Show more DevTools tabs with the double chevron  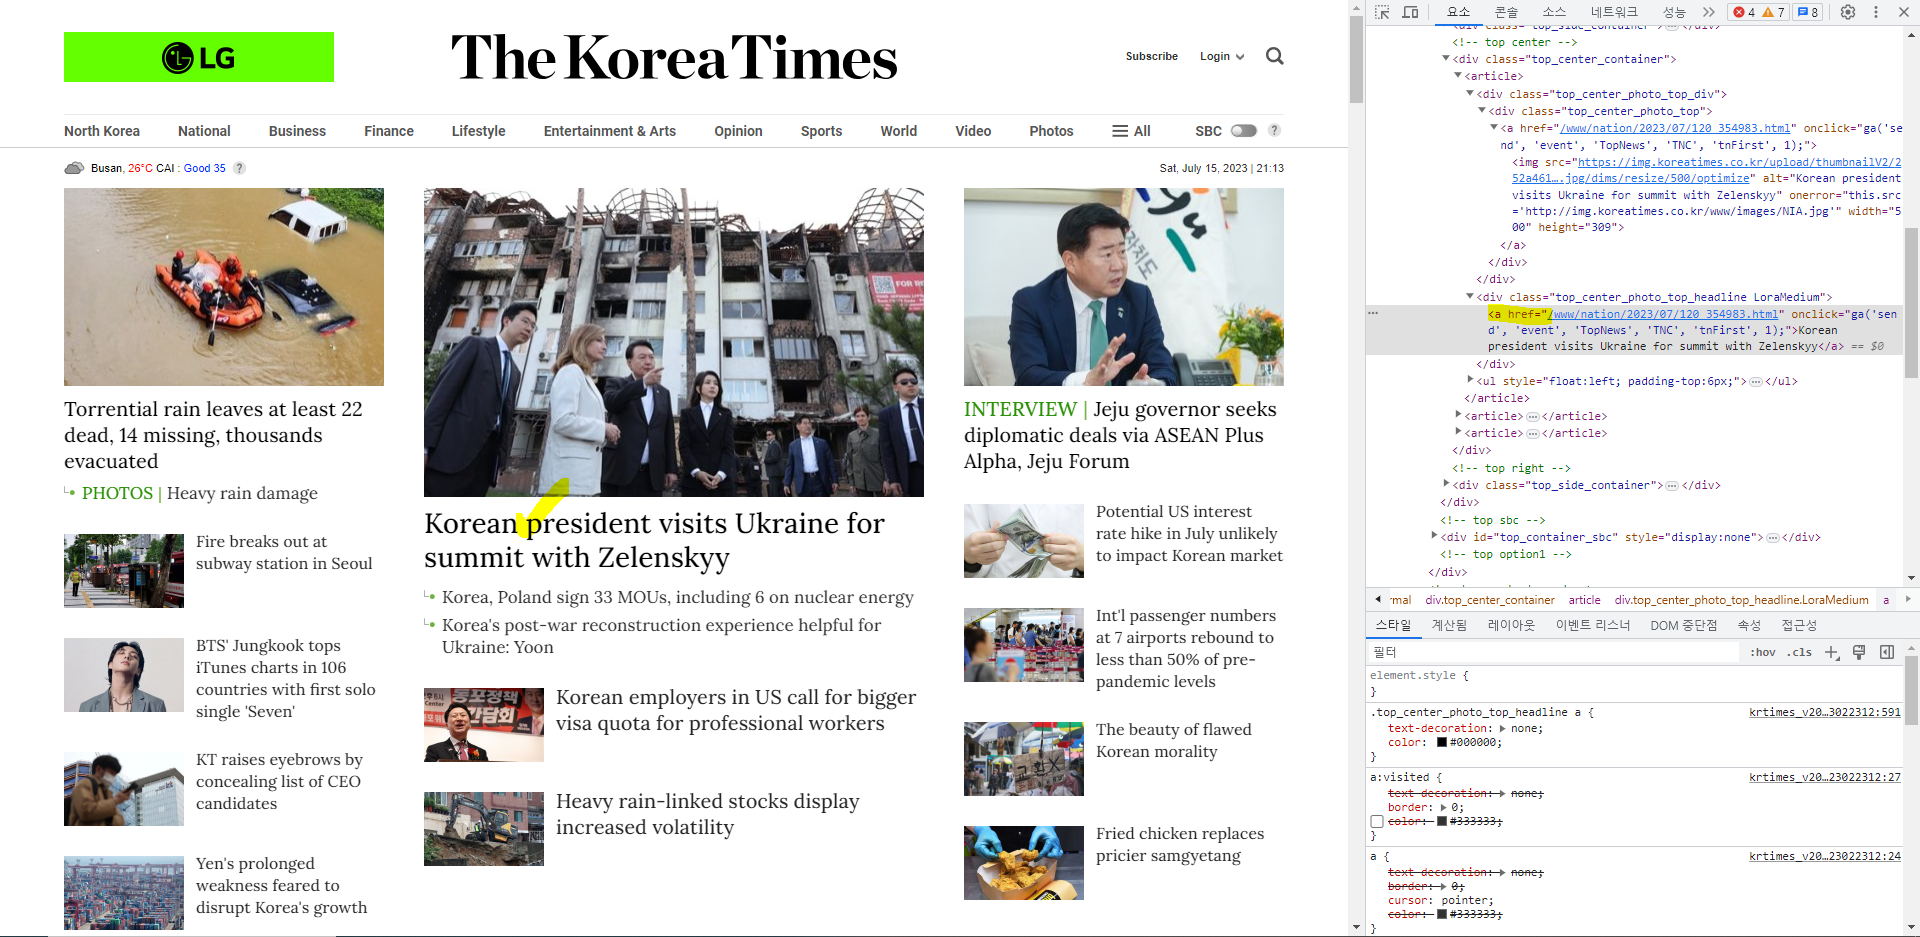coord(1708,12)
